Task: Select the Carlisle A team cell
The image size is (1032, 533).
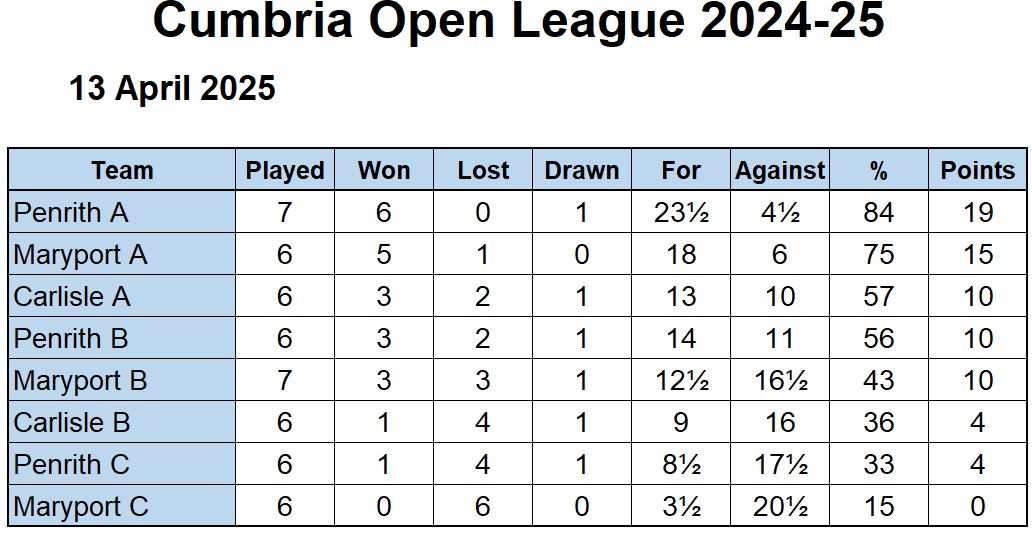Action: [x=122, y=296]
